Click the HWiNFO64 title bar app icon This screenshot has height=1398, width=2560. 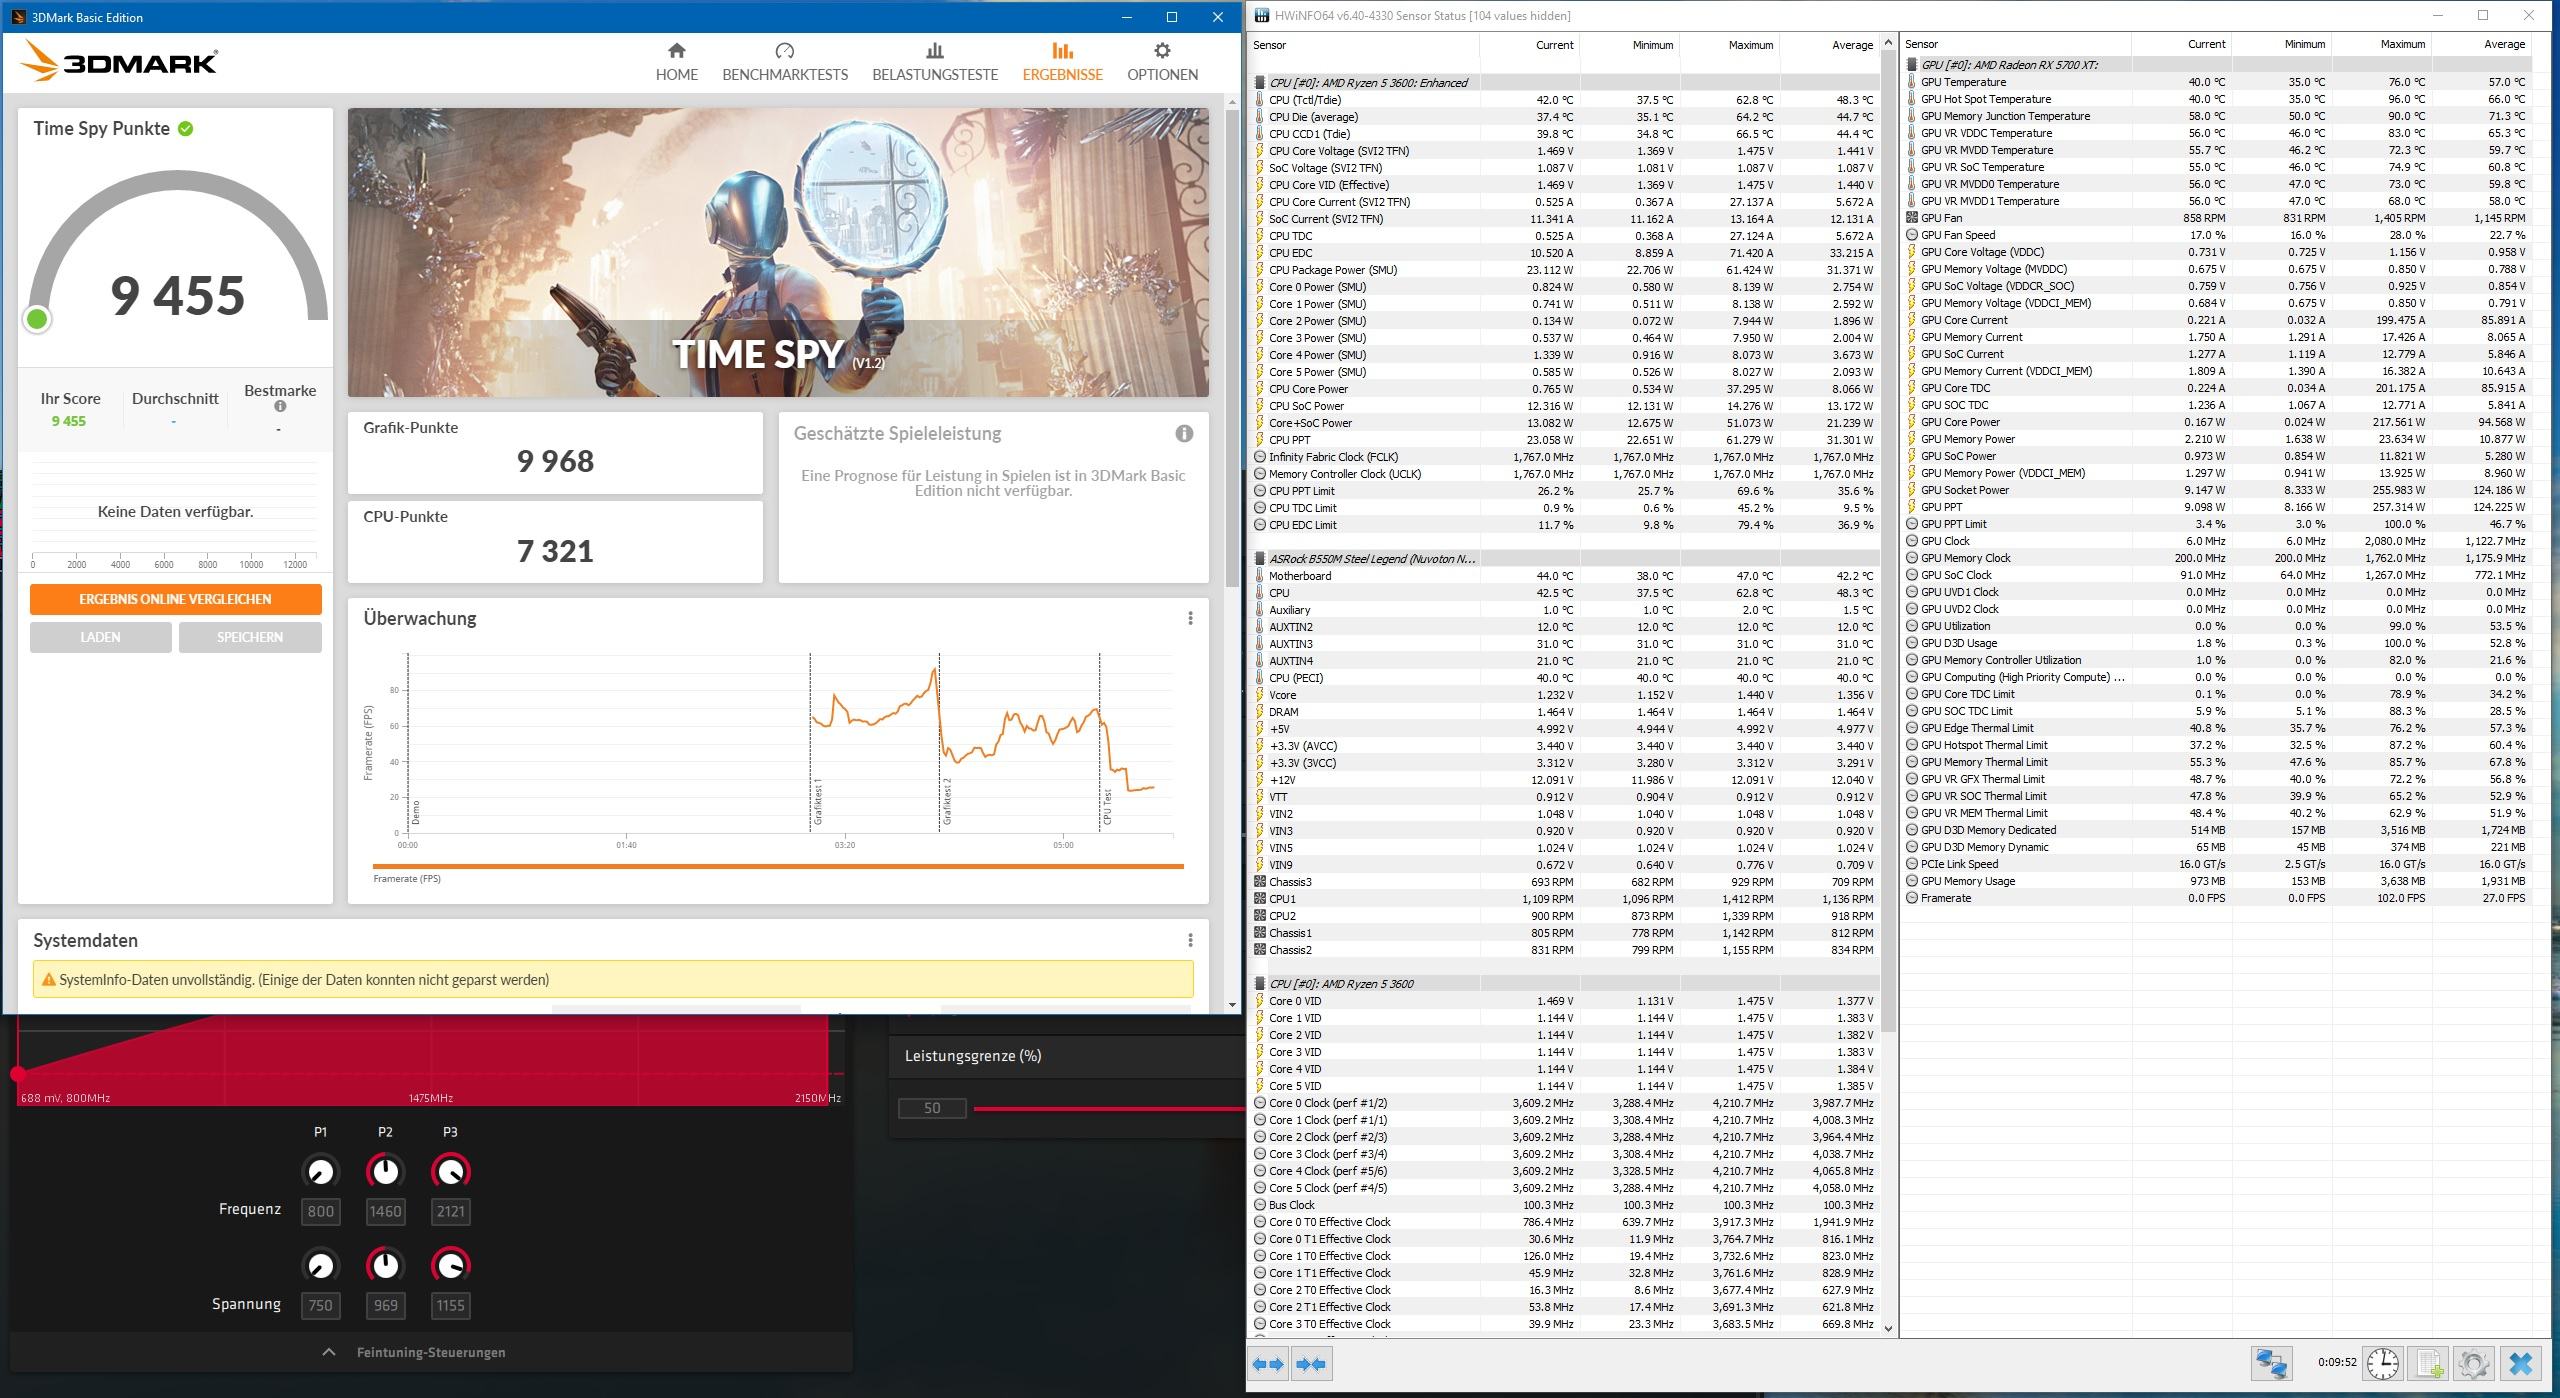coord(1262,15)
